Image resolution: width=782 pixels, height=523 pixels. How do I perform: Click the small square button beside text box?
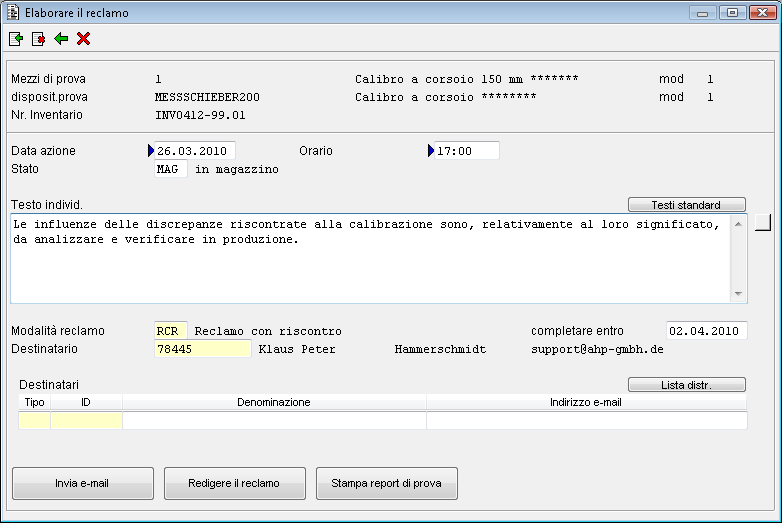coord(763,222)
